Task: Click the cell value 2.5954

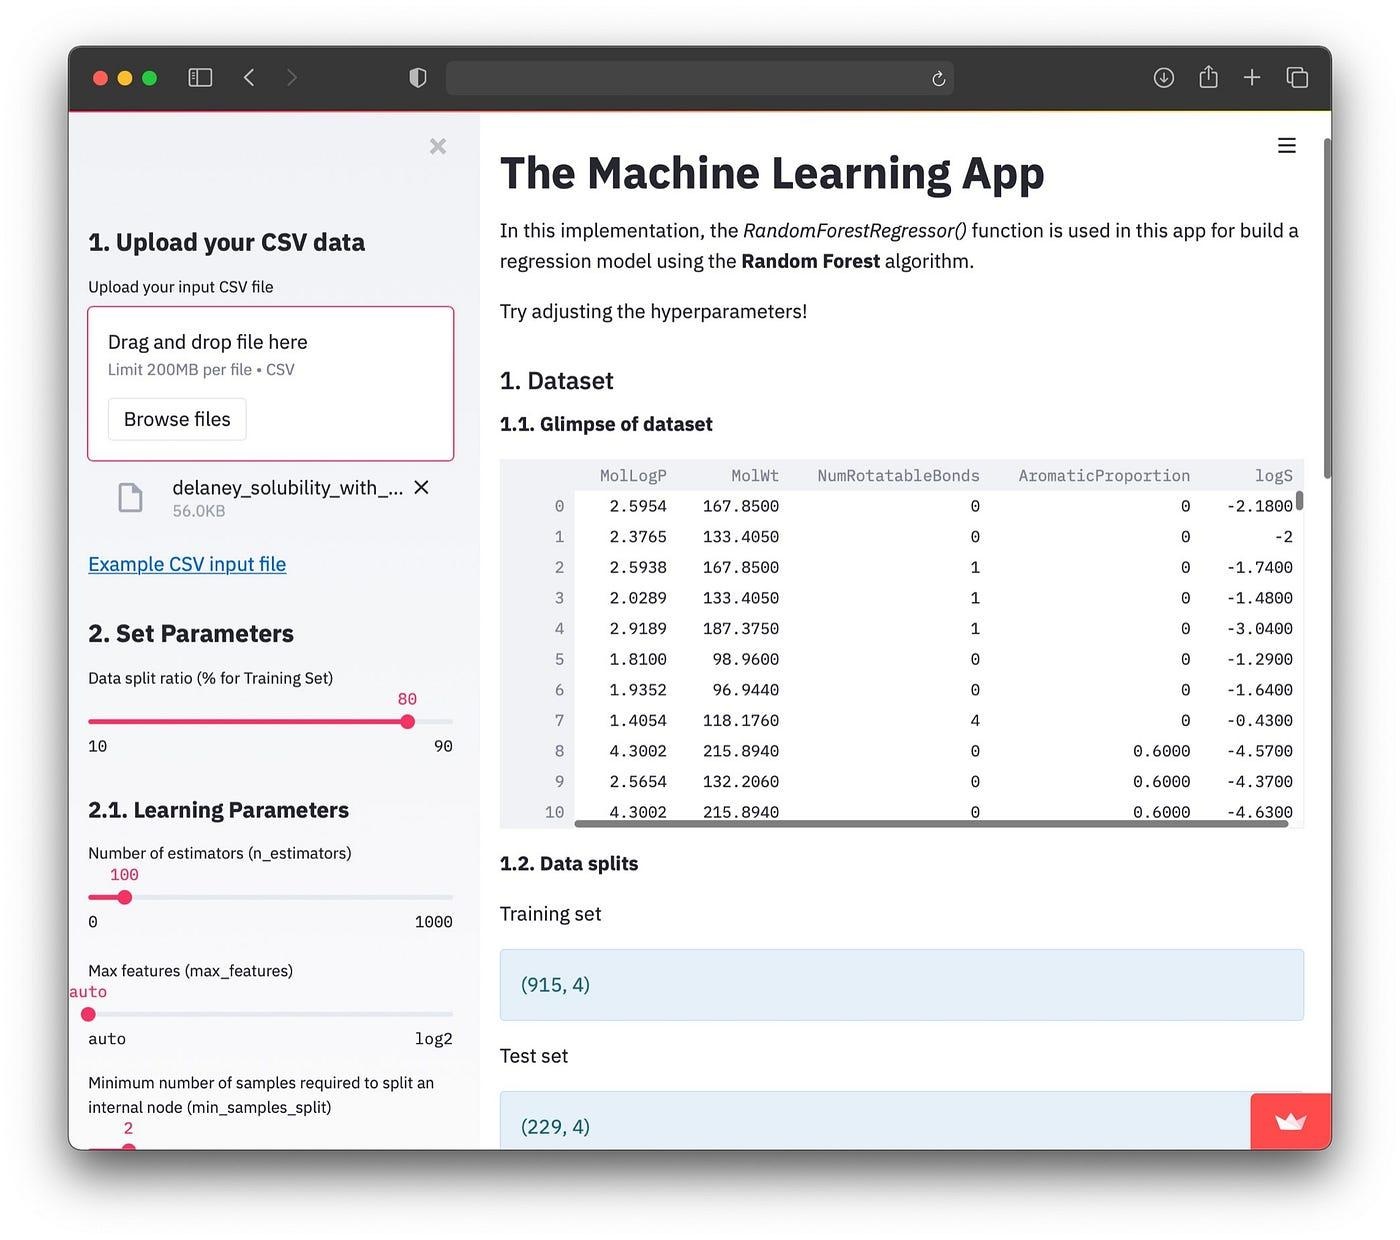Action: point(637,506)
